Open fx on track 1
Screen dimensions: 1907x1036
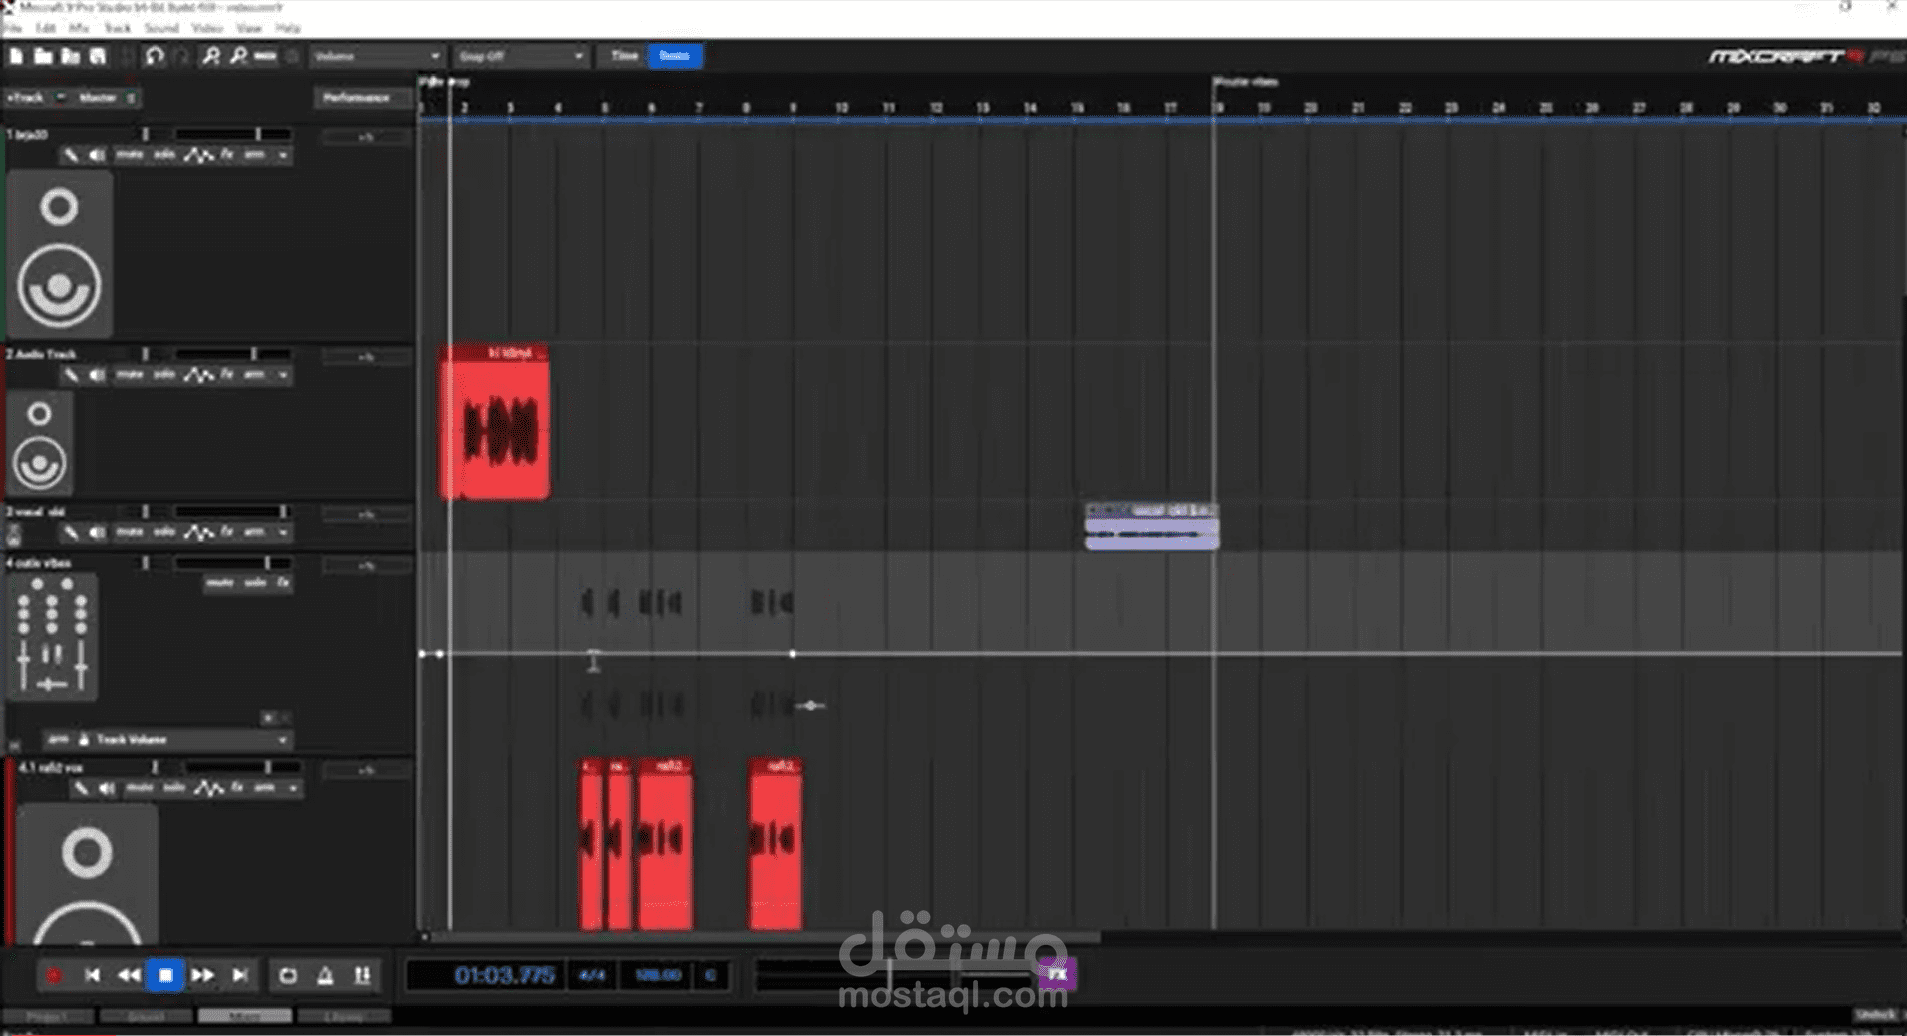click(x=227, y=154)
